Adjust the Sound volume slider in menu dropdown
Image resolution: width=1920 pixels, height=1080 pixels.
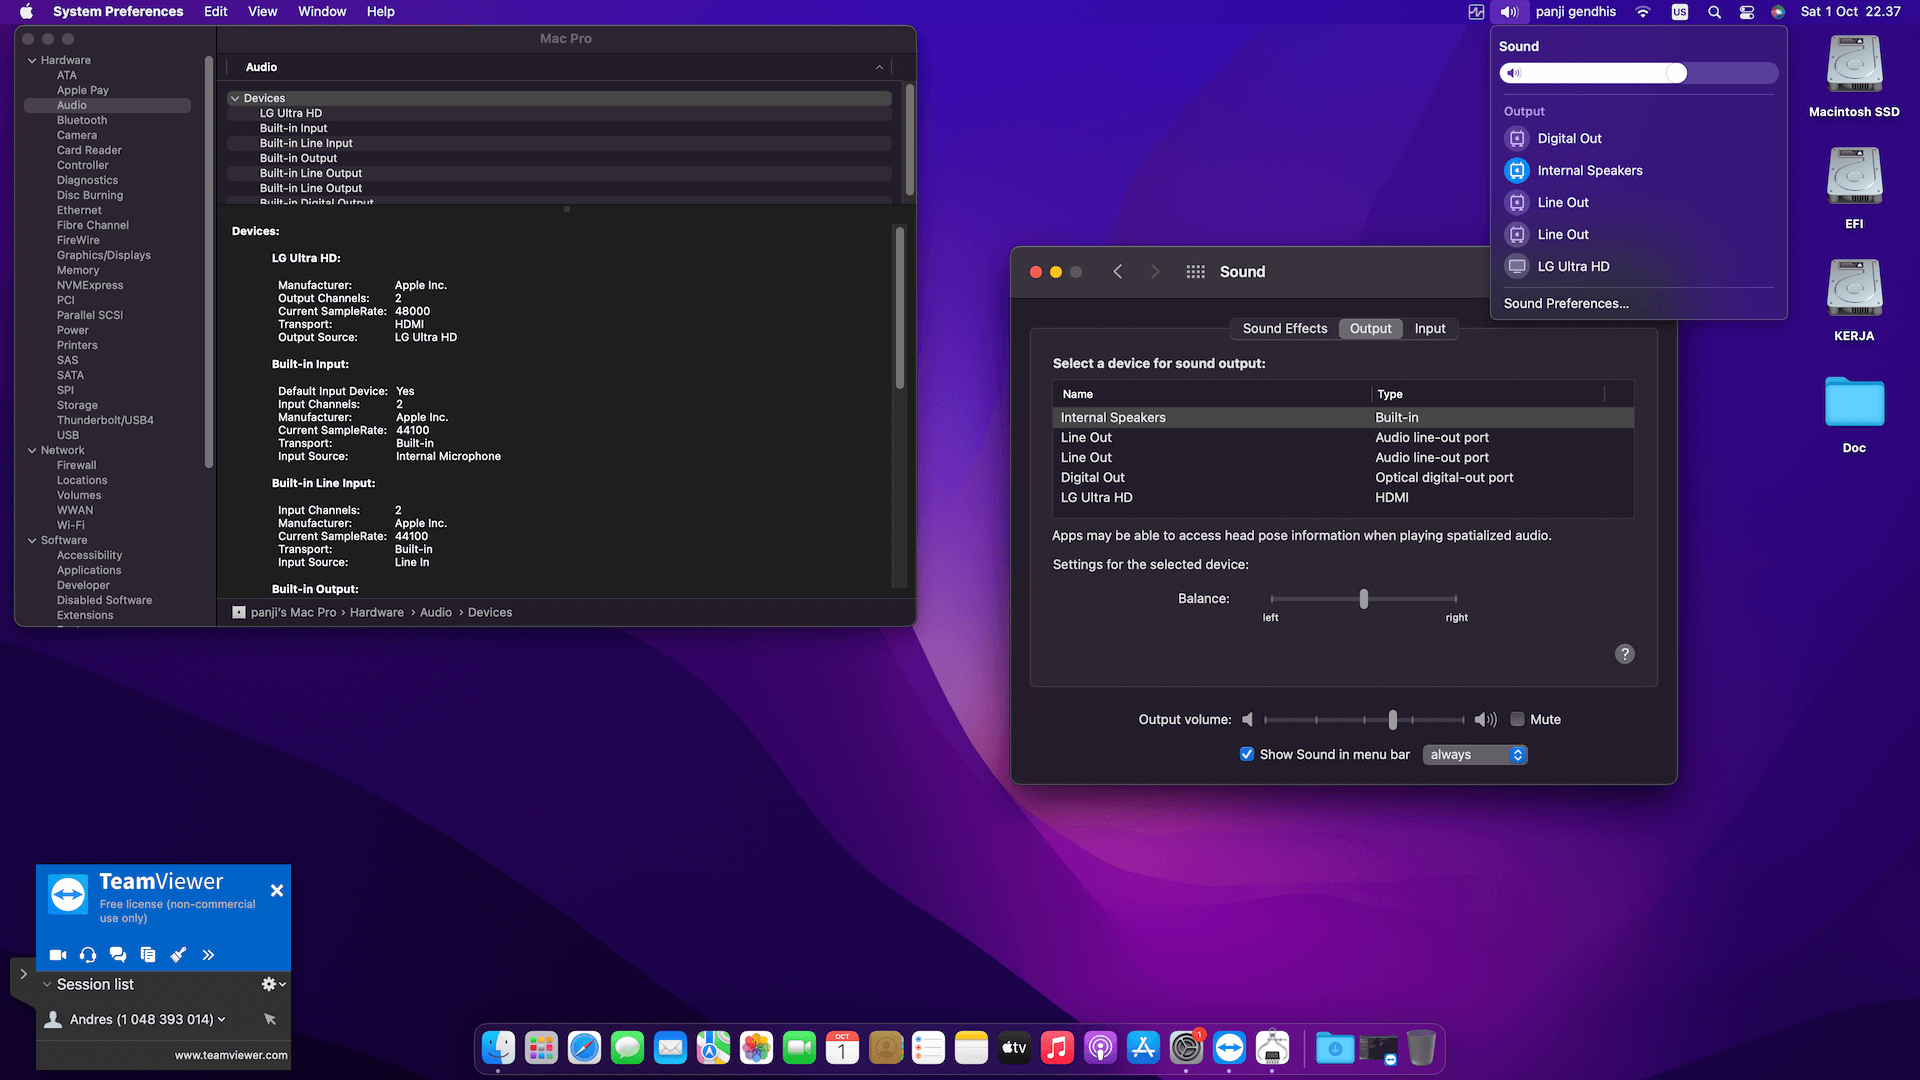click(x=1638, y=73)
